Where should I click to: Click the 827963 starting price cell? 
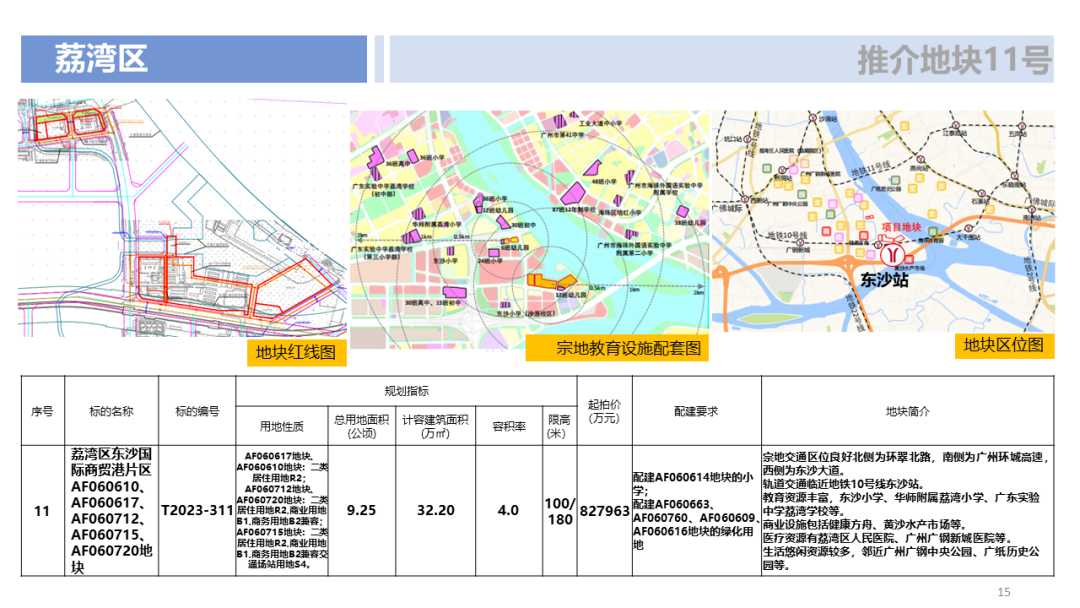pos(604,510)
